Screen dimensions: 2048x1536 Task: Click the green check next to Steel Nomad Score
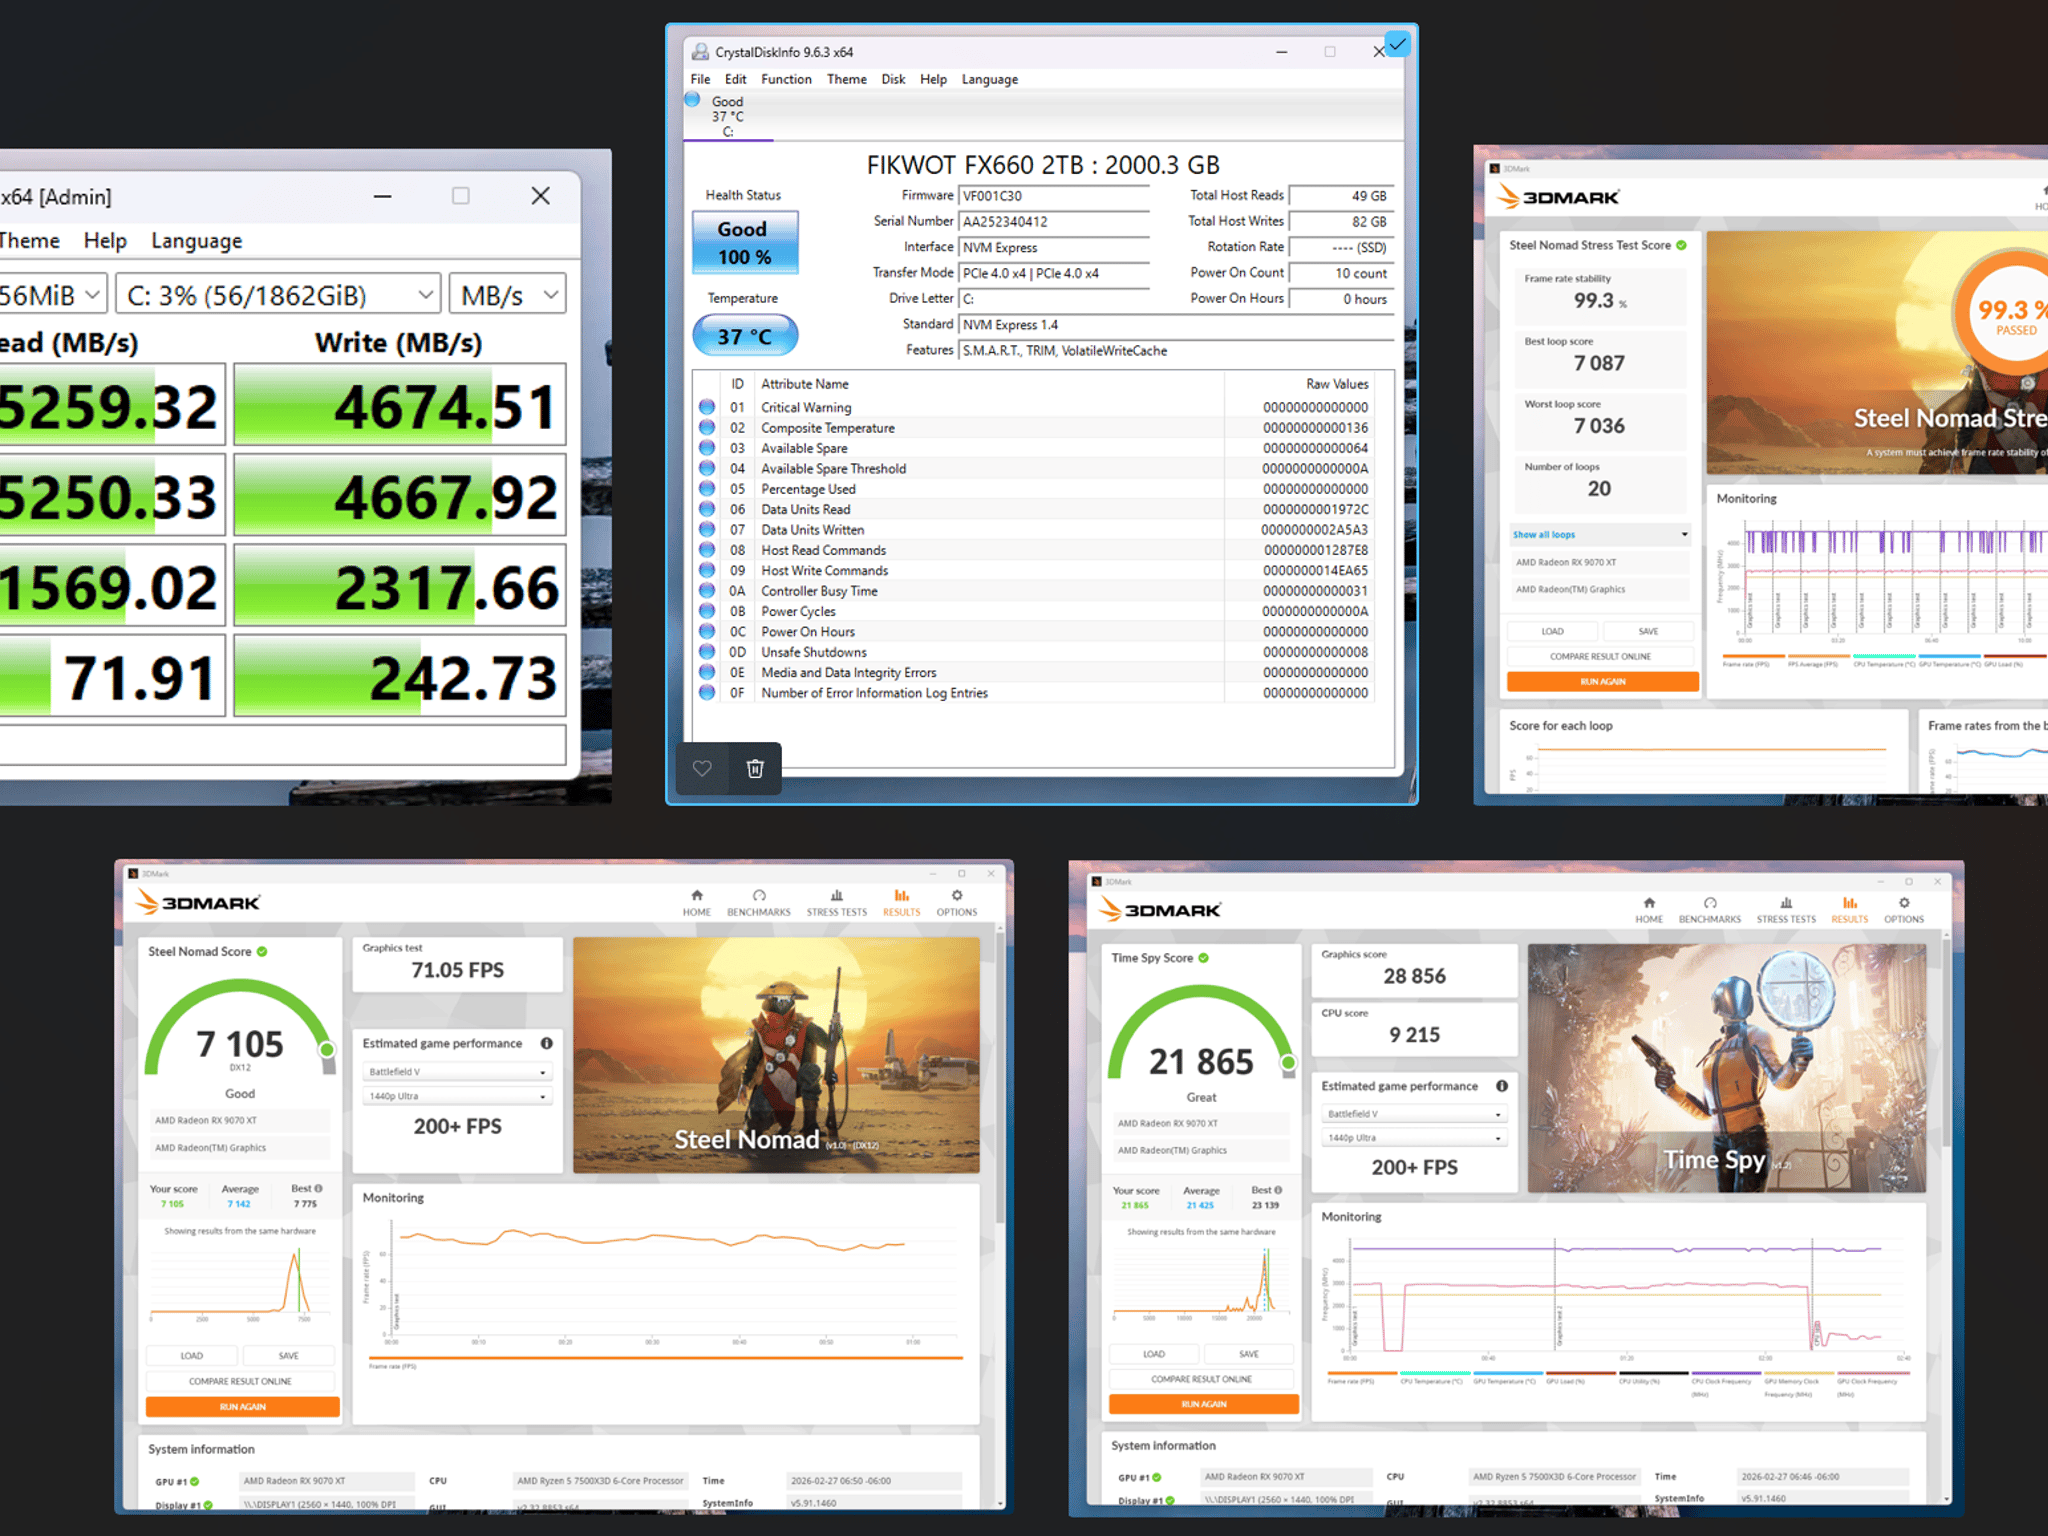click(x=262, y=951)
